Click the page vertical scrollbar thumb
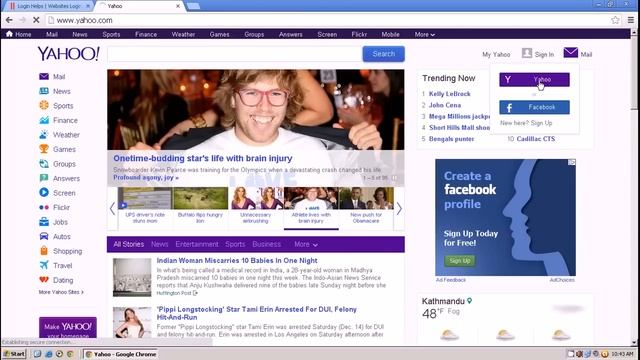 point(634,72)
